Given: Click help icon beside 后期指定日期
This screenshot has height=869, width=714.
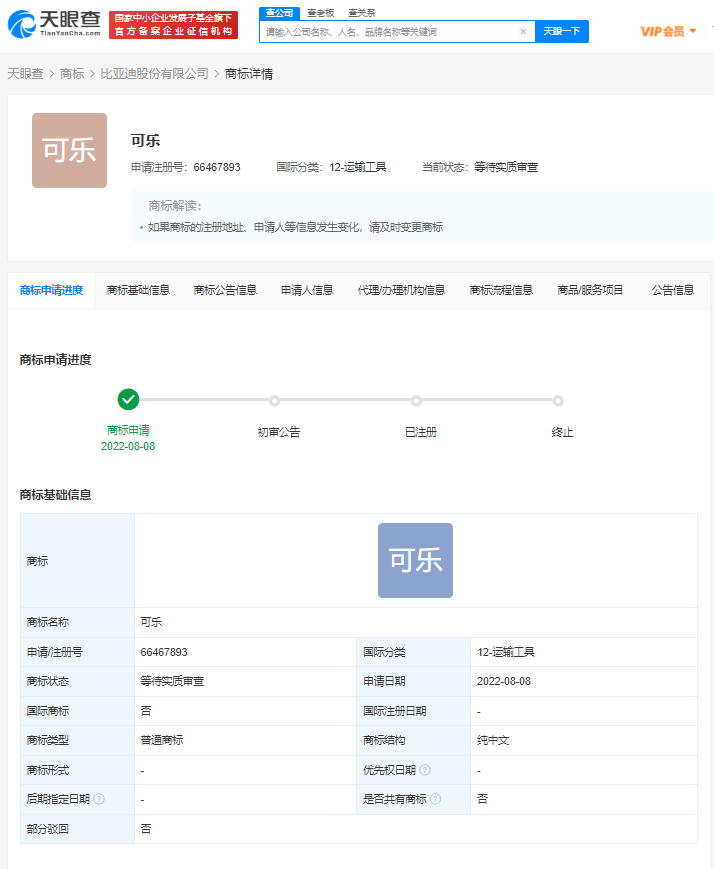Looking at the screenshot, I should (x=99, y=799).
